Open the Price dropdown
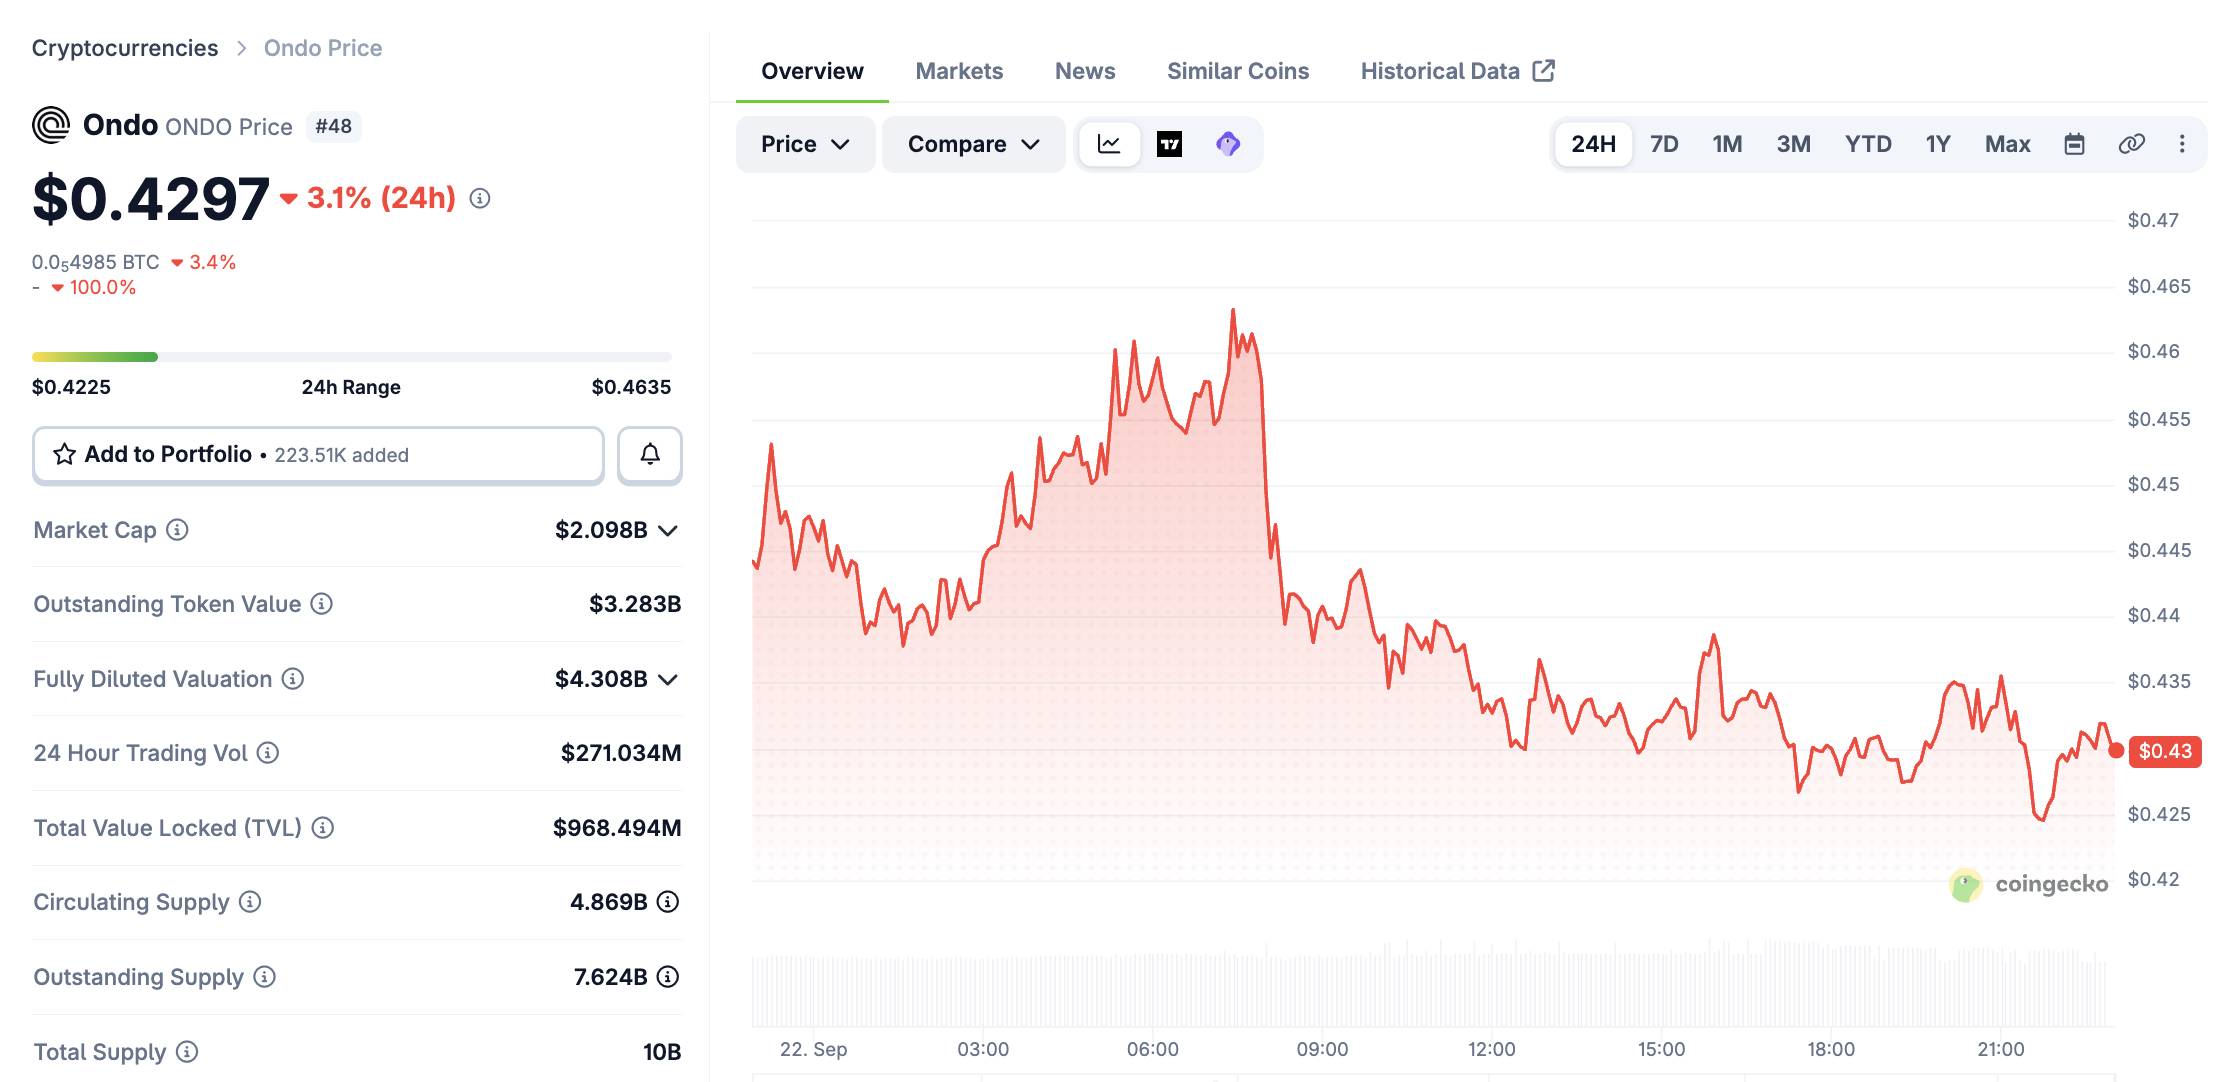 click(x=805, y=144)
